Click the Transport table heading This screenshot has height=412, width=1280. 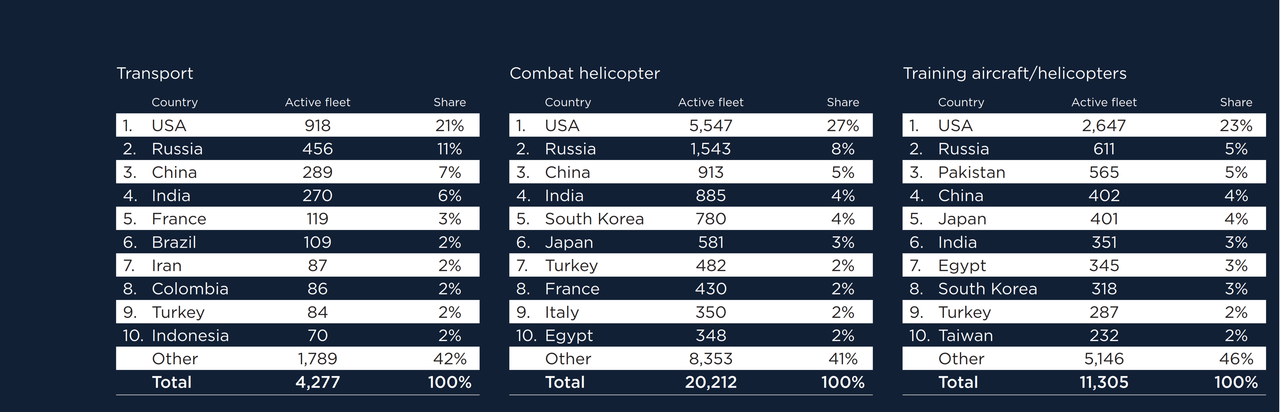[x=155, y=73]
